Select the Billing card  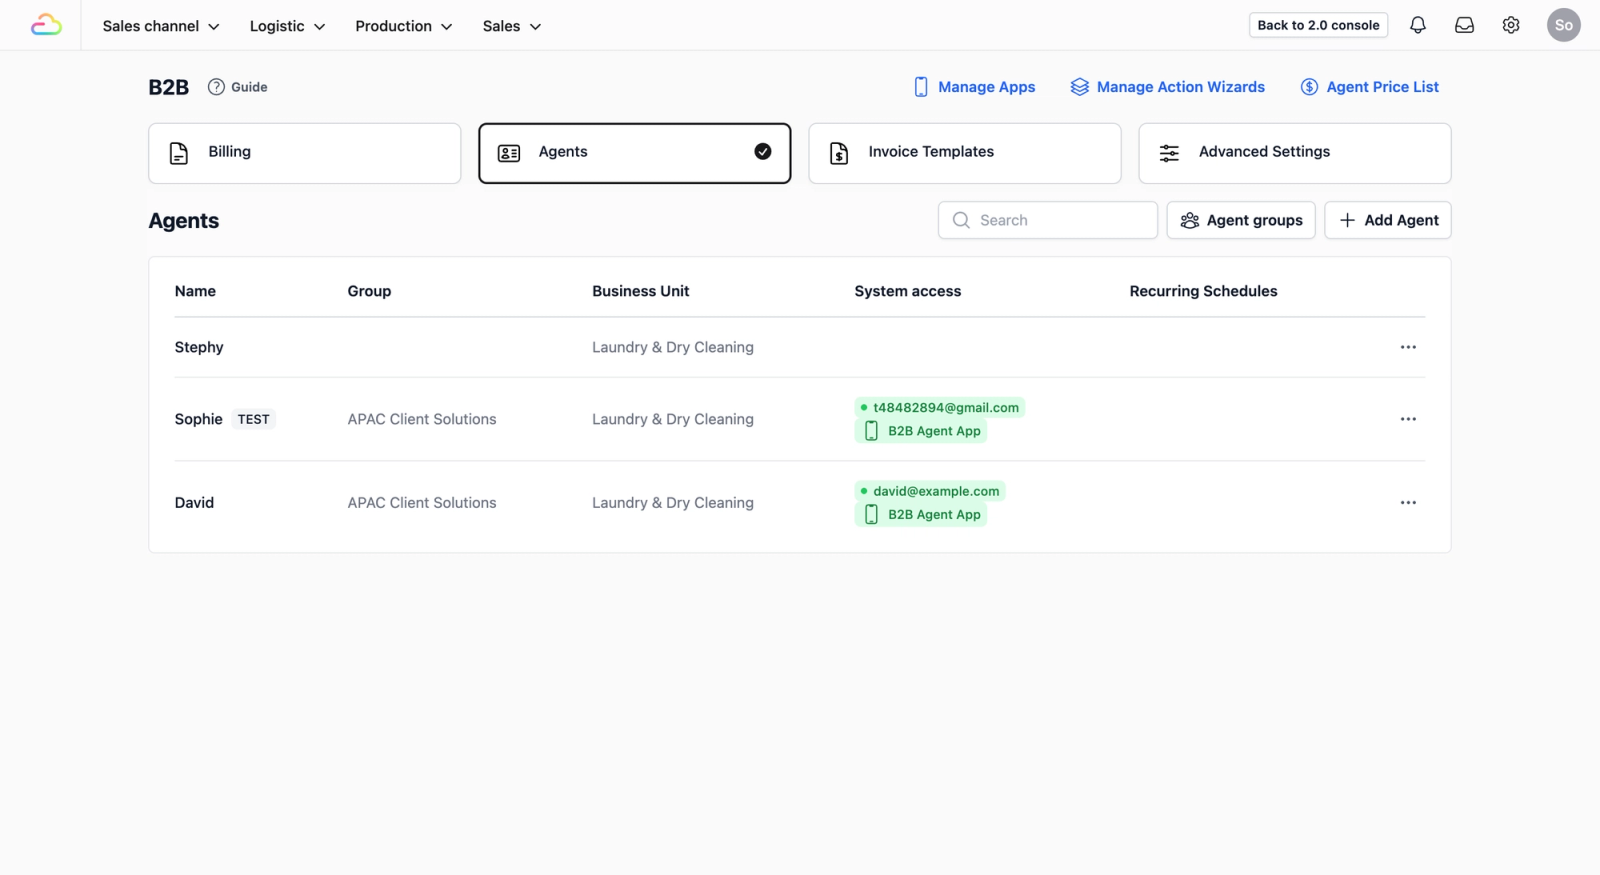pyautogui.click(x=304, y=153)
